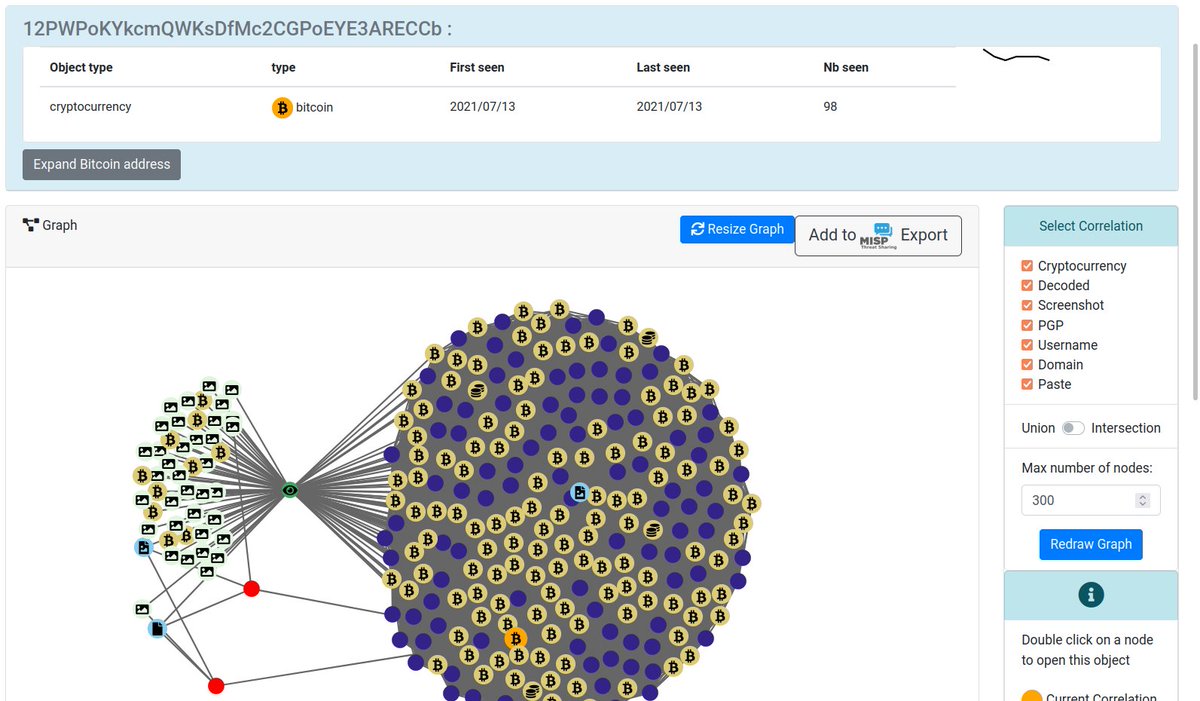The height and width of the screenshot is (701, 1200).
Task: Click the info circle icon in the side panel
Action: tap(1091, 595)
